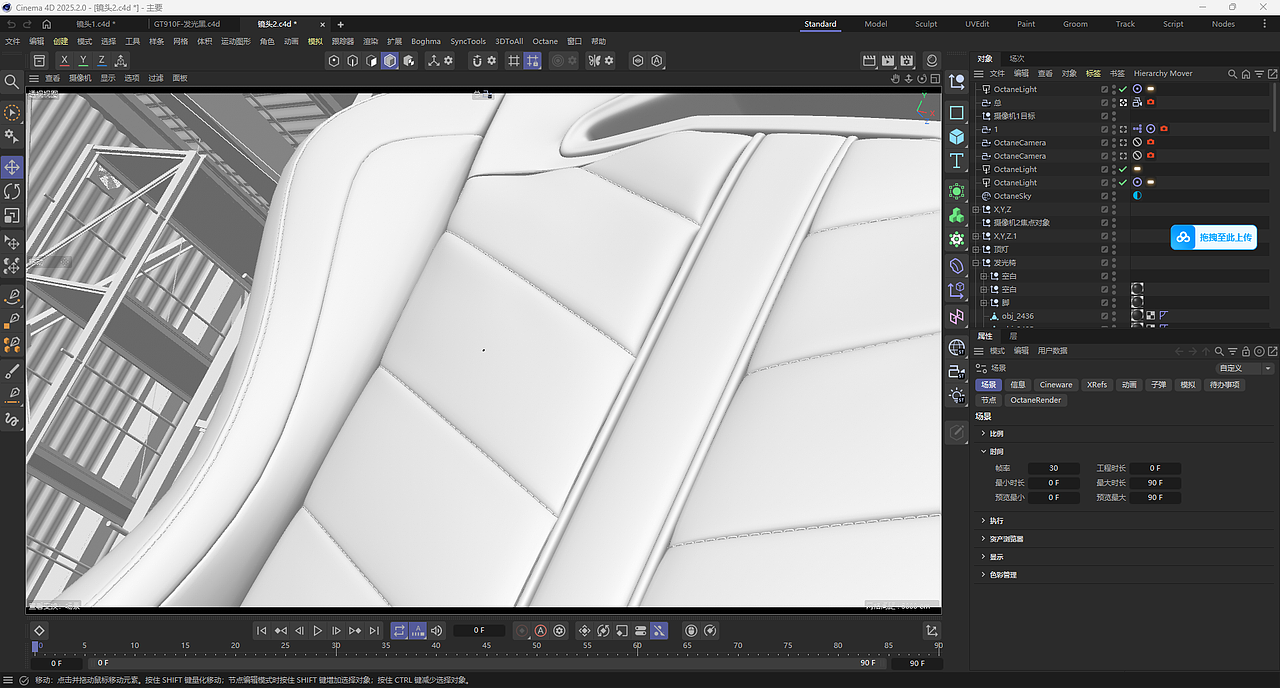Viewport: 1280px width, 688px height.
Task: Open Hierarchy Mover menu in object manager
Action: (x=1163, y=73)
